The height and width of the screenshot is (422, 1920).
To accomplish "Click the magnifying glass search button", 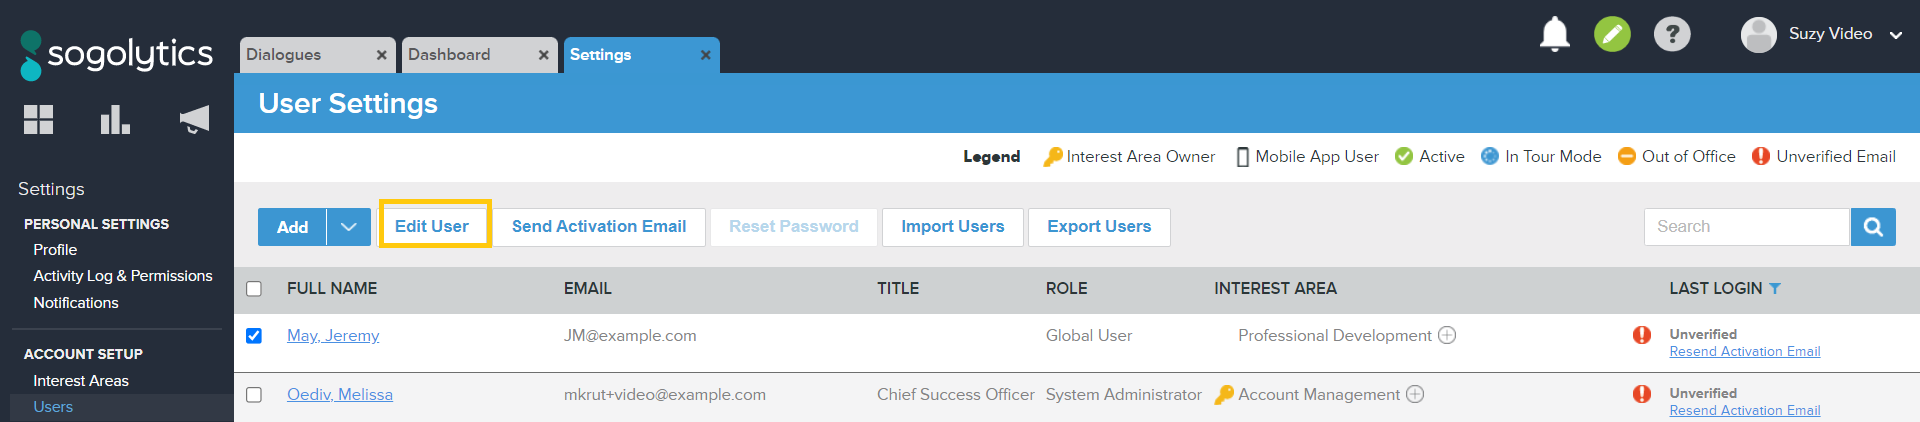I will point(1873,227).
